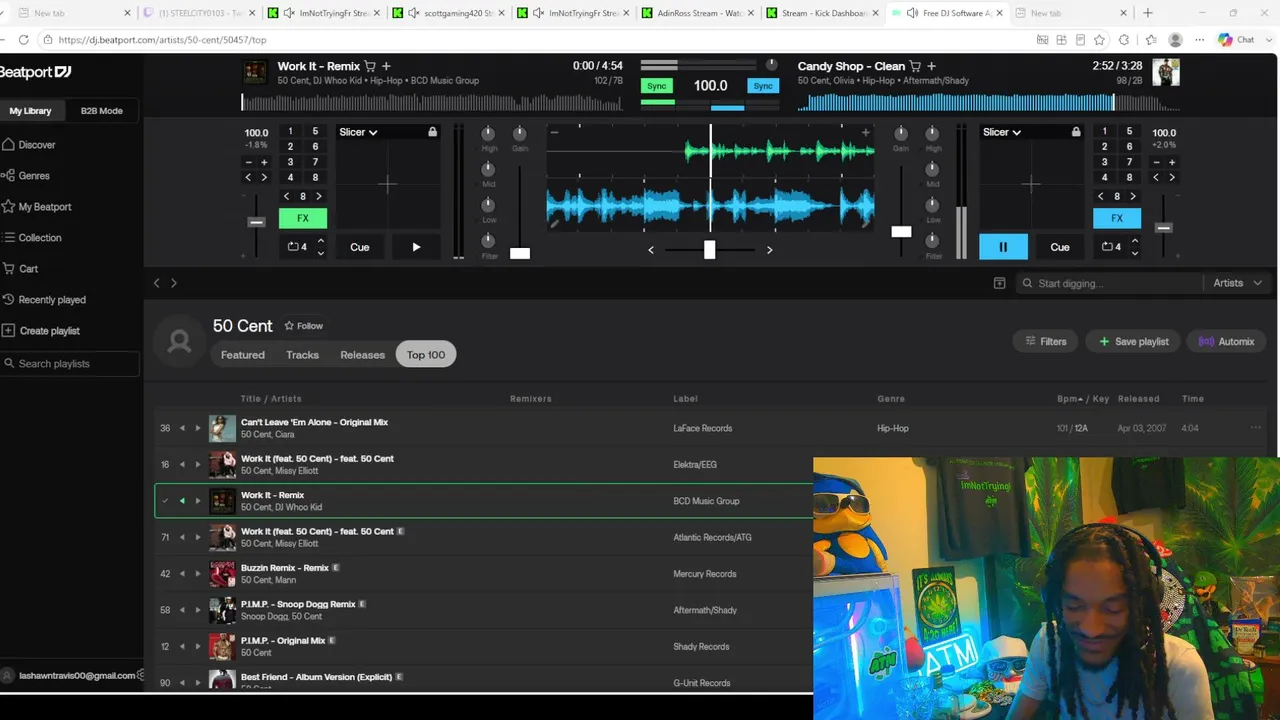Click the plus icon beside Work It - Remix title
1280x720 pixels.
point(386,66)
